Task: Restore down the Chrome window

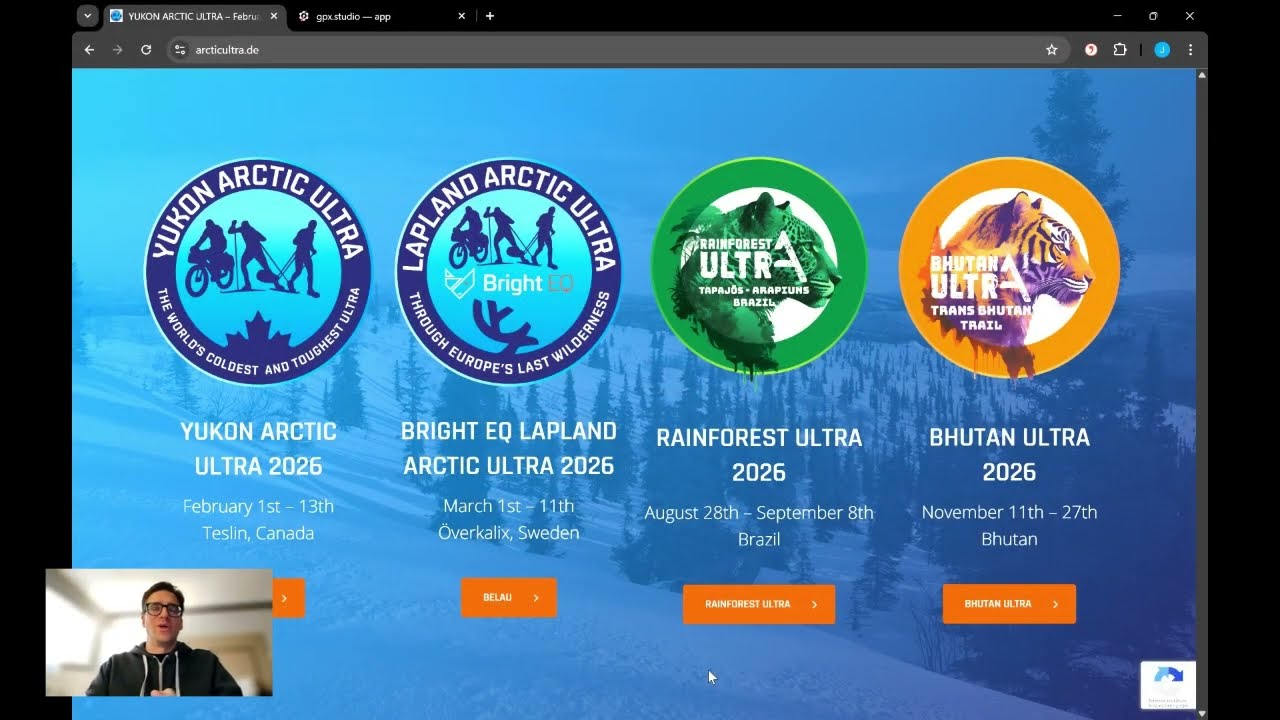Action: pyautogui.click(x=1153, y=16)
